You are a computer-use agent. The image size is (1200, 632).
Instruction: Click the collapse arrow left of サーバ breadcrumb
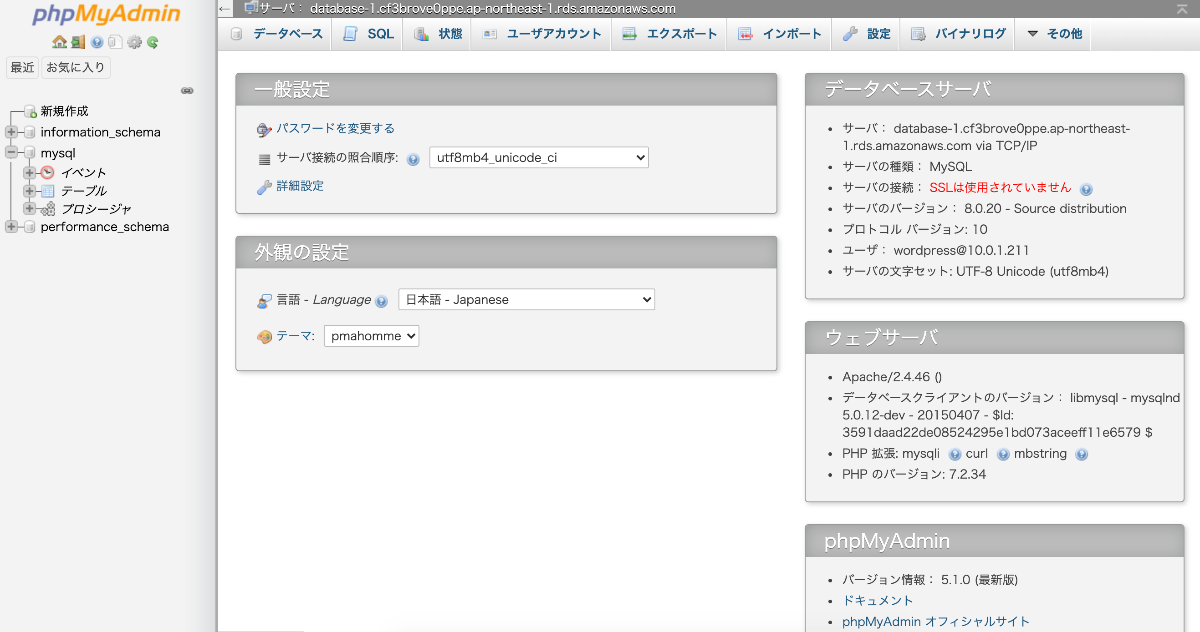click(225, 8)
